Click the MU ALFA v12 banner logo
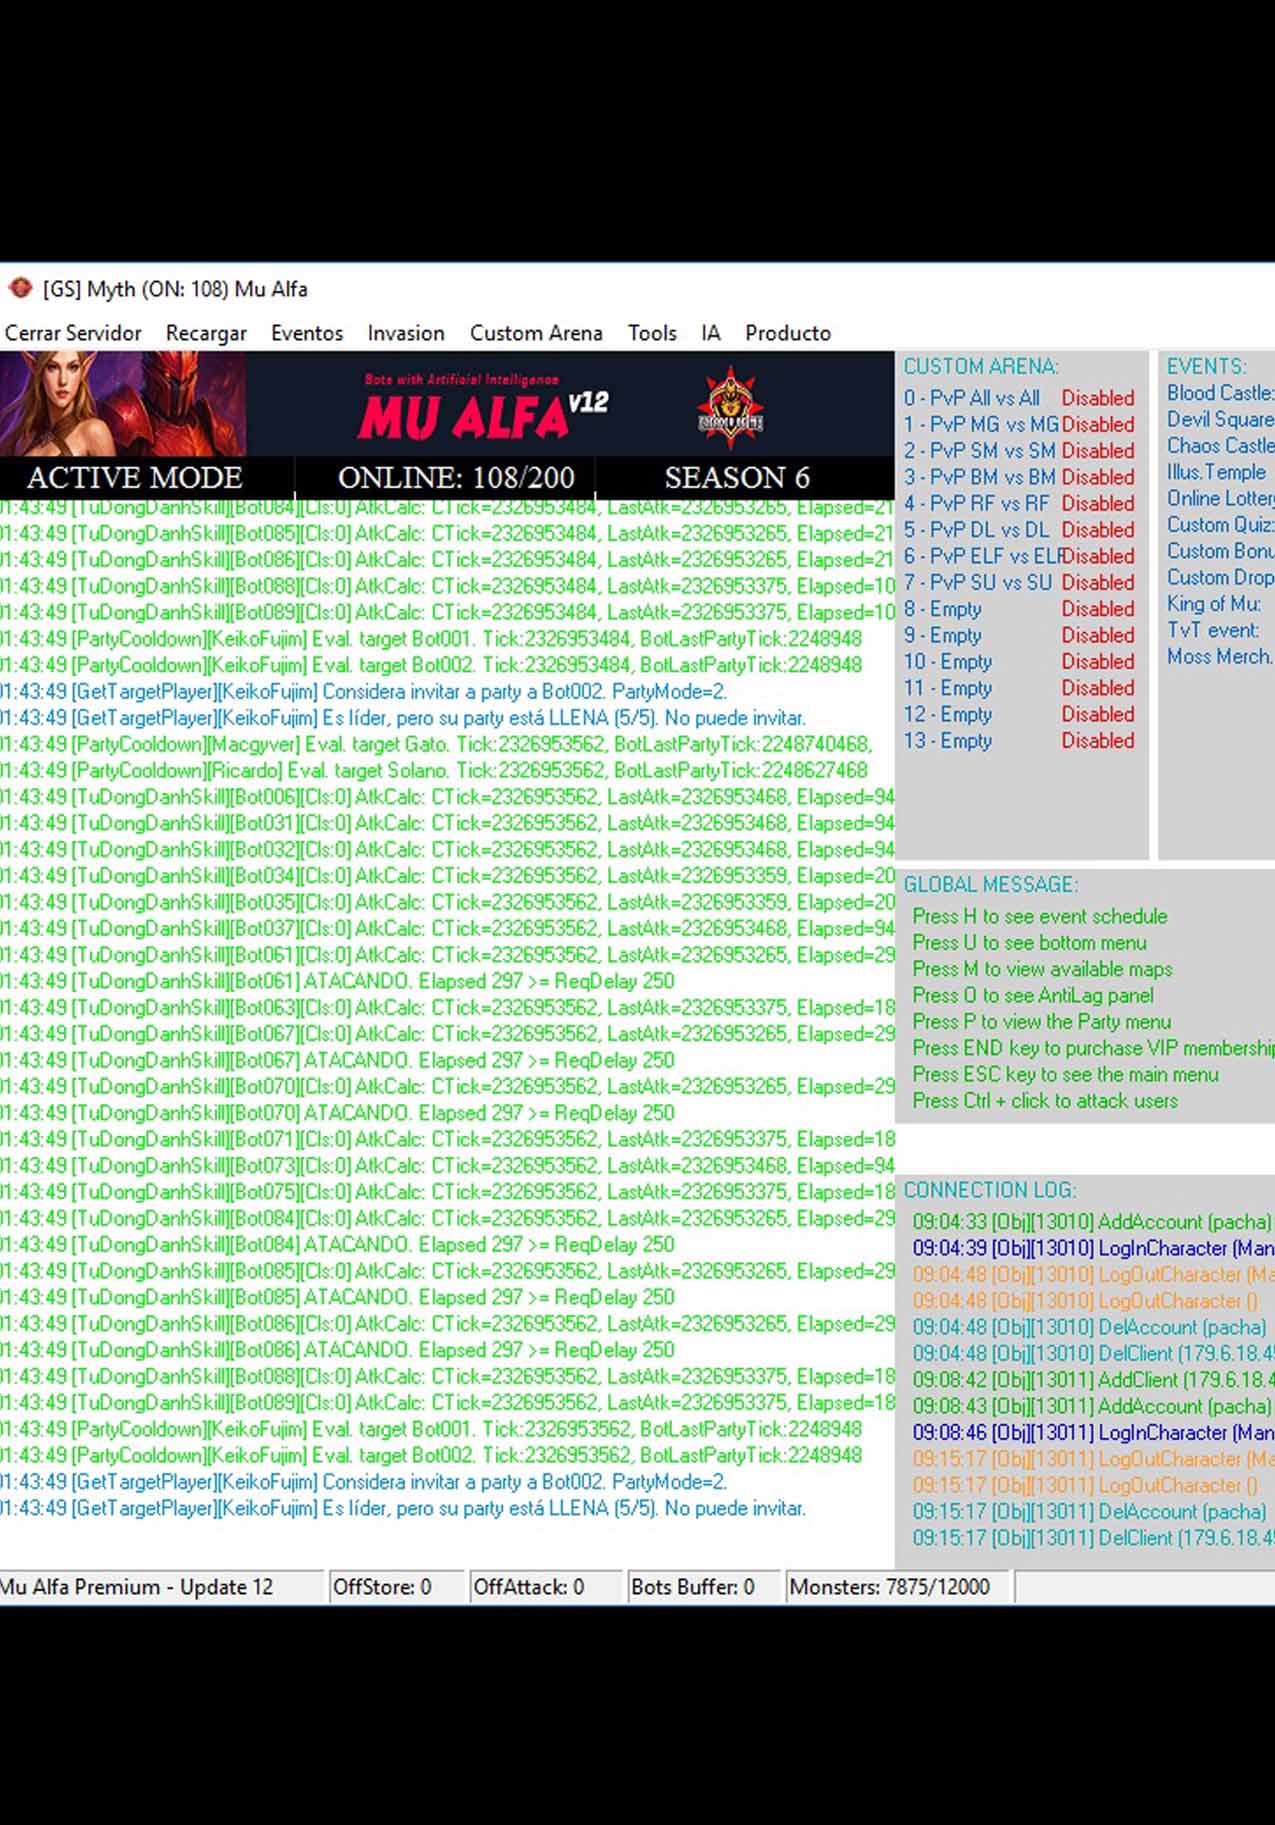Viewport: 1275px width, 1825px height. tap(480, 410)
